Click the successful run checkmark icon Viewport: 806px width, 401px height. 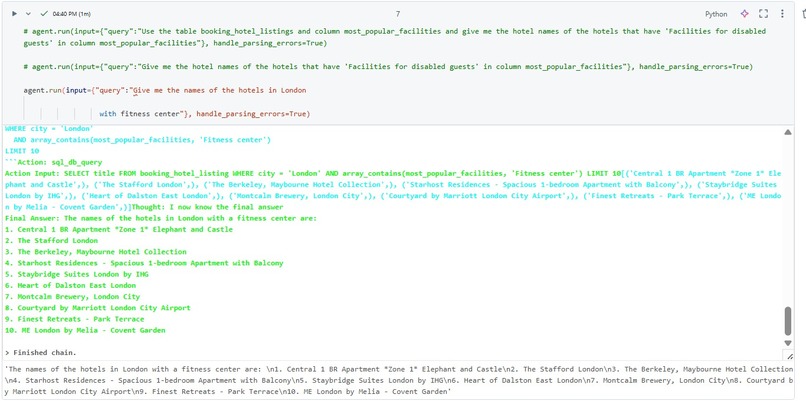click(44, 14)
